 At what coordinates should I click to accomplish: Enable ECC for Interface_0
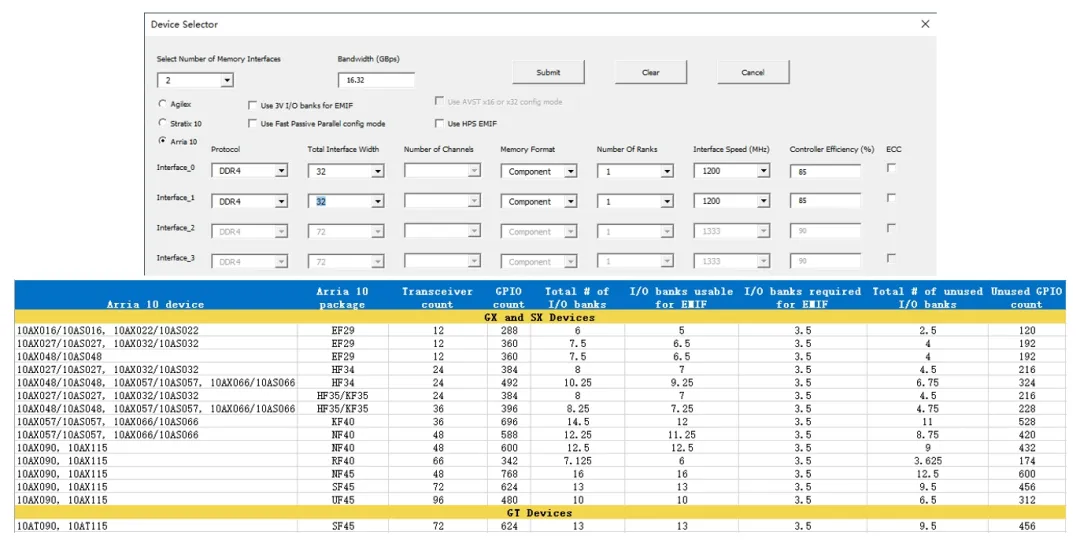coord(891,168)
